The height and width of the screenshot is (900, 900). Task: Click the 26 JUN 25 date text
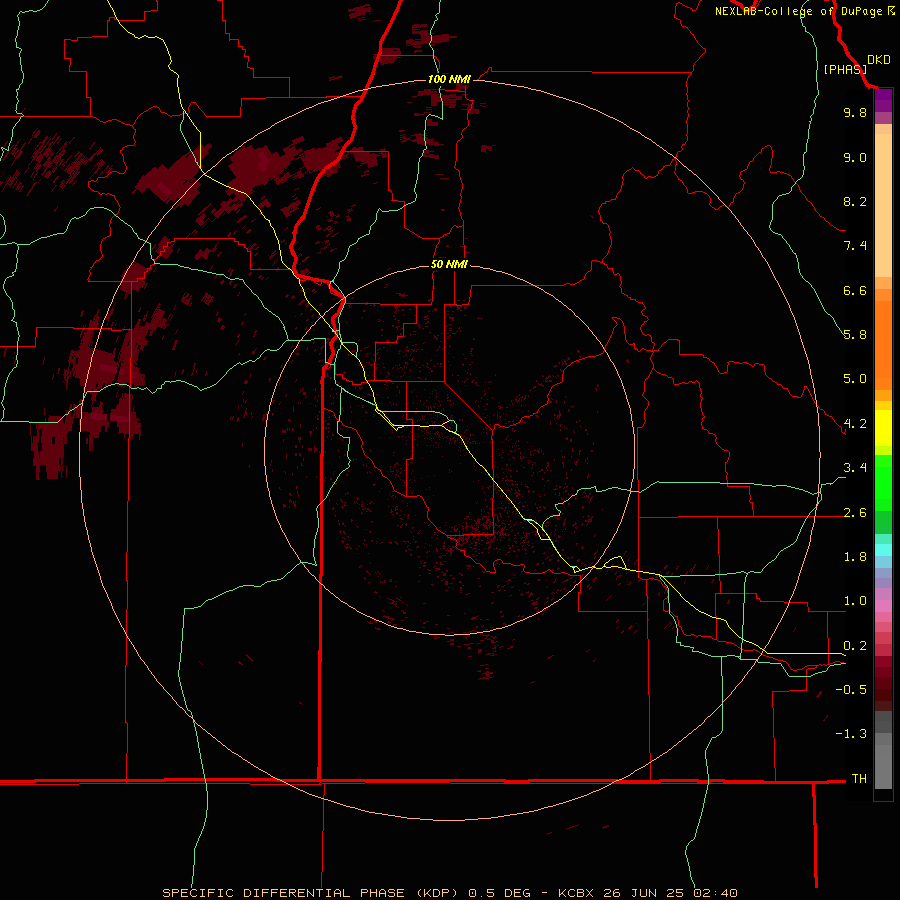coord(645,893)
